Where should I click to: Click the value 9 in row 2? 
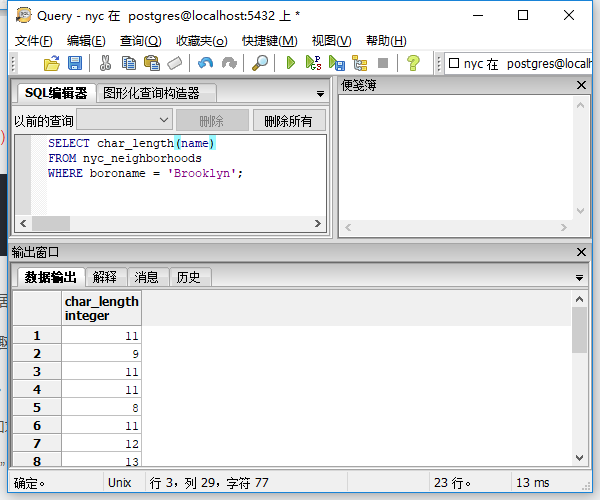(x=101, y=353)
